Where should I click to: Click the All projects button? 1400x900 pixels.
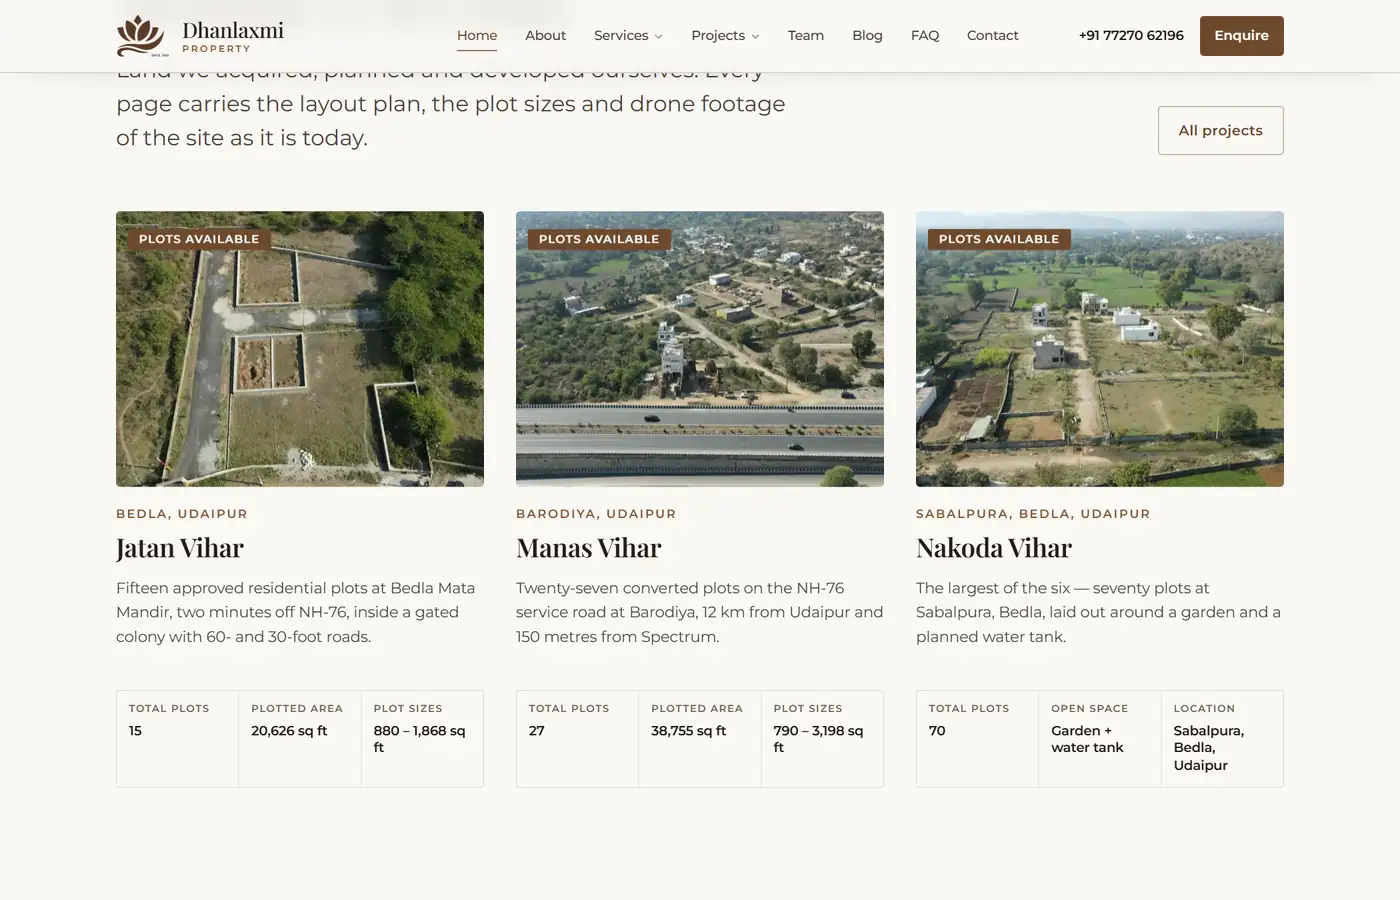[x=1221, y=130]
